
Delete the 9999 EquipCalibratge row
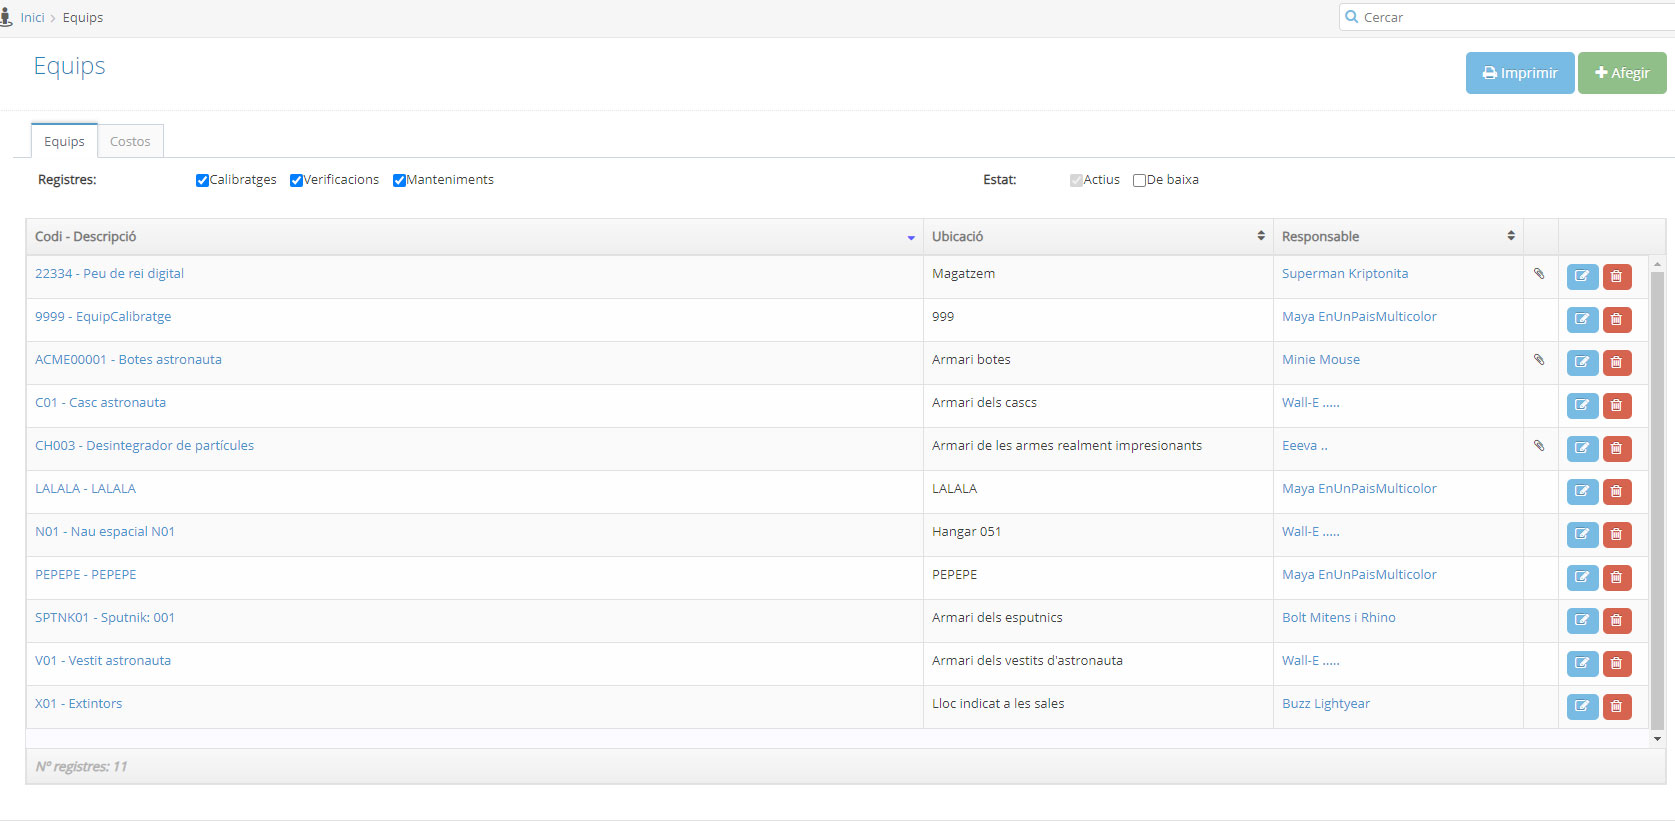click(1617, 320)
